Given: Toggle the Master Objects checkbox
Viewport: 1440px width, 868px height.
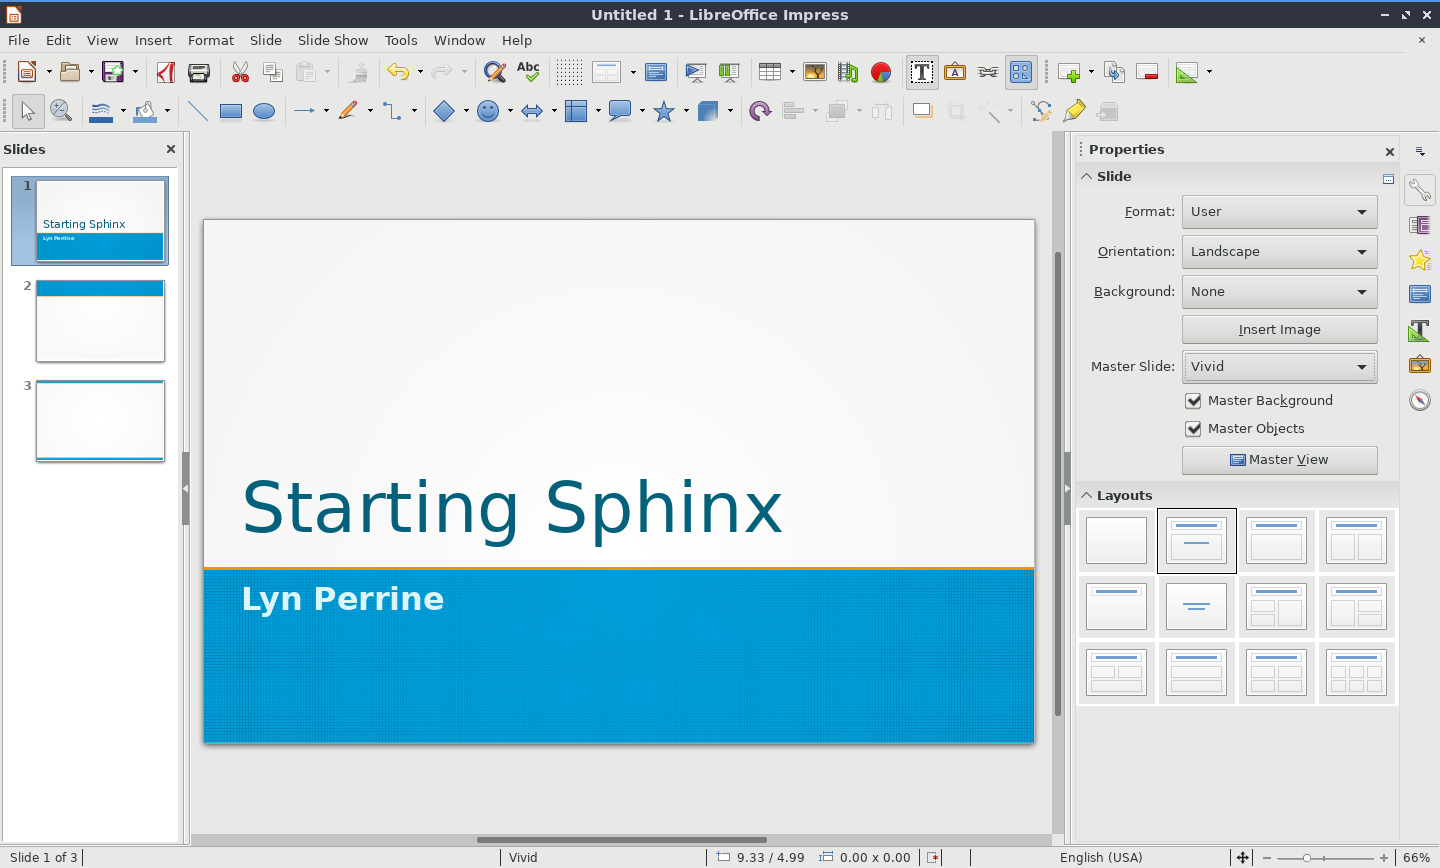Looking at the screenshot, I should (x=1193, y=429).
